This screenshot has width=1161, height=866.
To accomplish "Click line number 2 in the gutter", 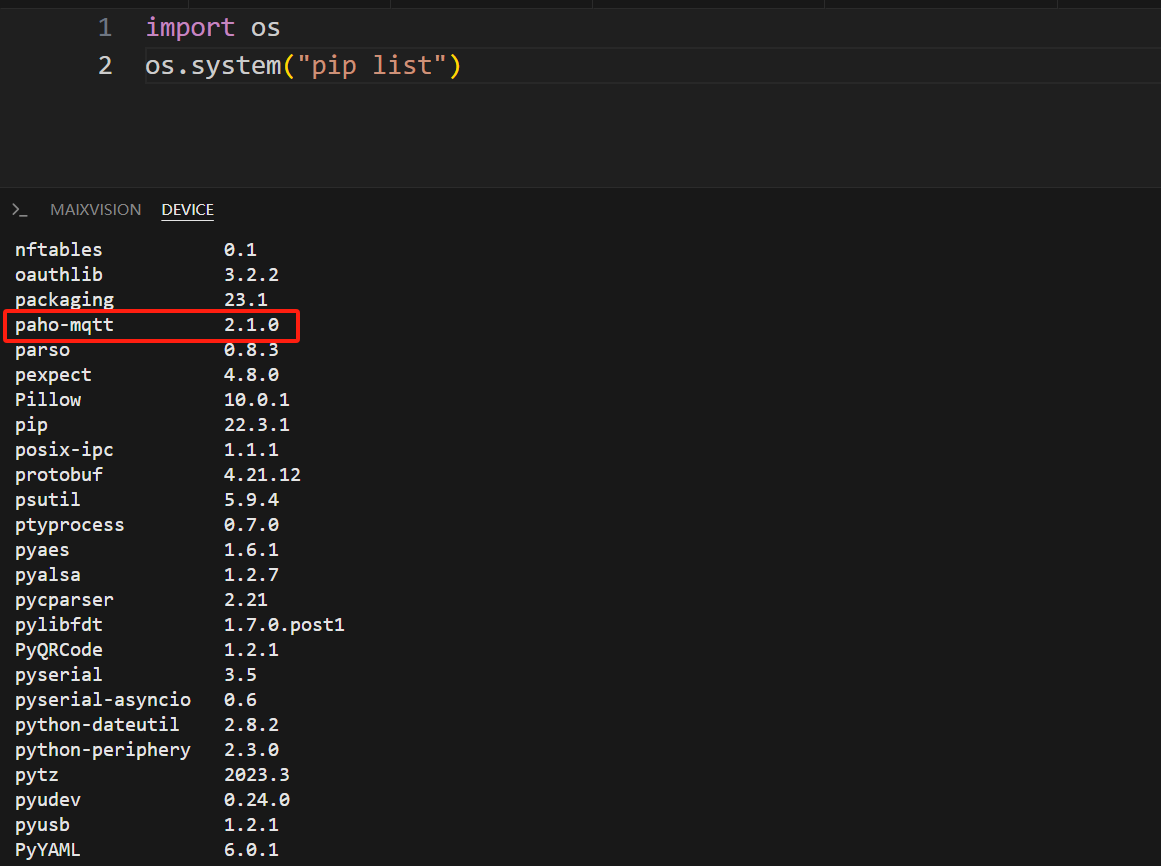I will (x=105, y=67).
